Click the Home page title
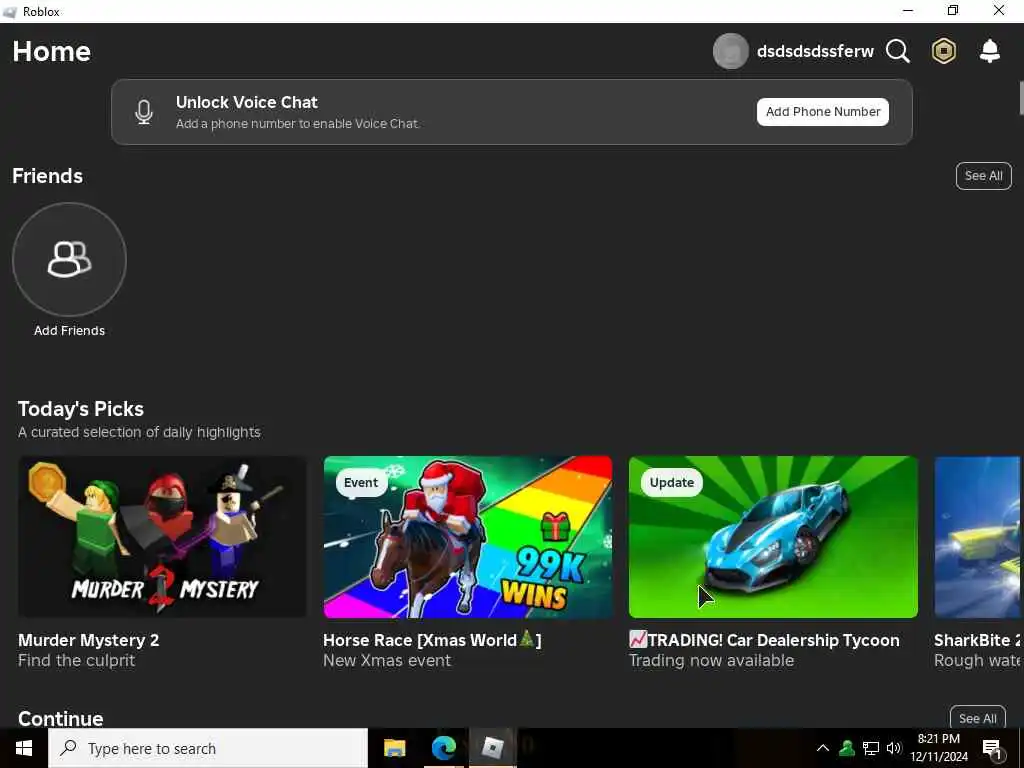1024x768 pixels. [x=52, y=52]
